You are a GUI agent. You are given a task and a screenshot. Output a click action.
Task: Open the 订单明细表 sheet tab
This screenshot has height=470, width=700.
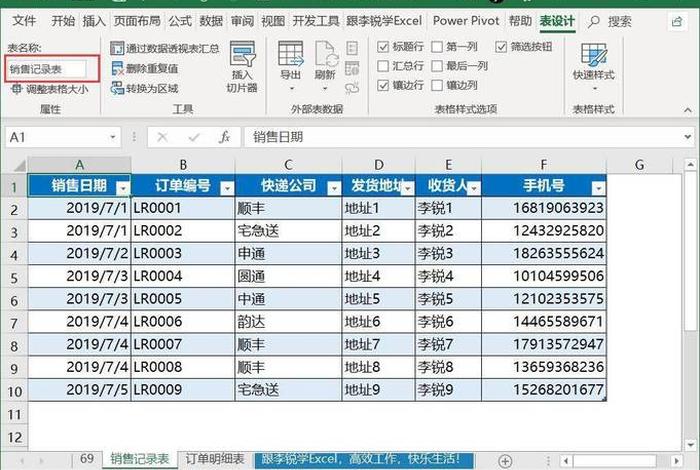pos(215,459)
